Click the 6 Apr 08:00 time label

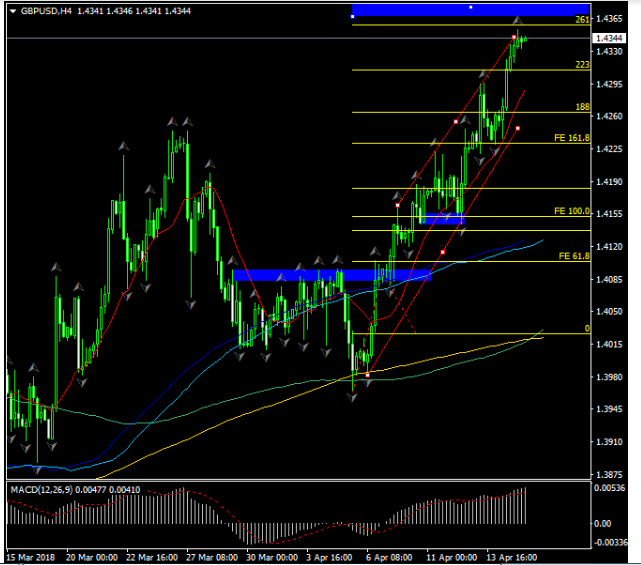pos(390,556)
